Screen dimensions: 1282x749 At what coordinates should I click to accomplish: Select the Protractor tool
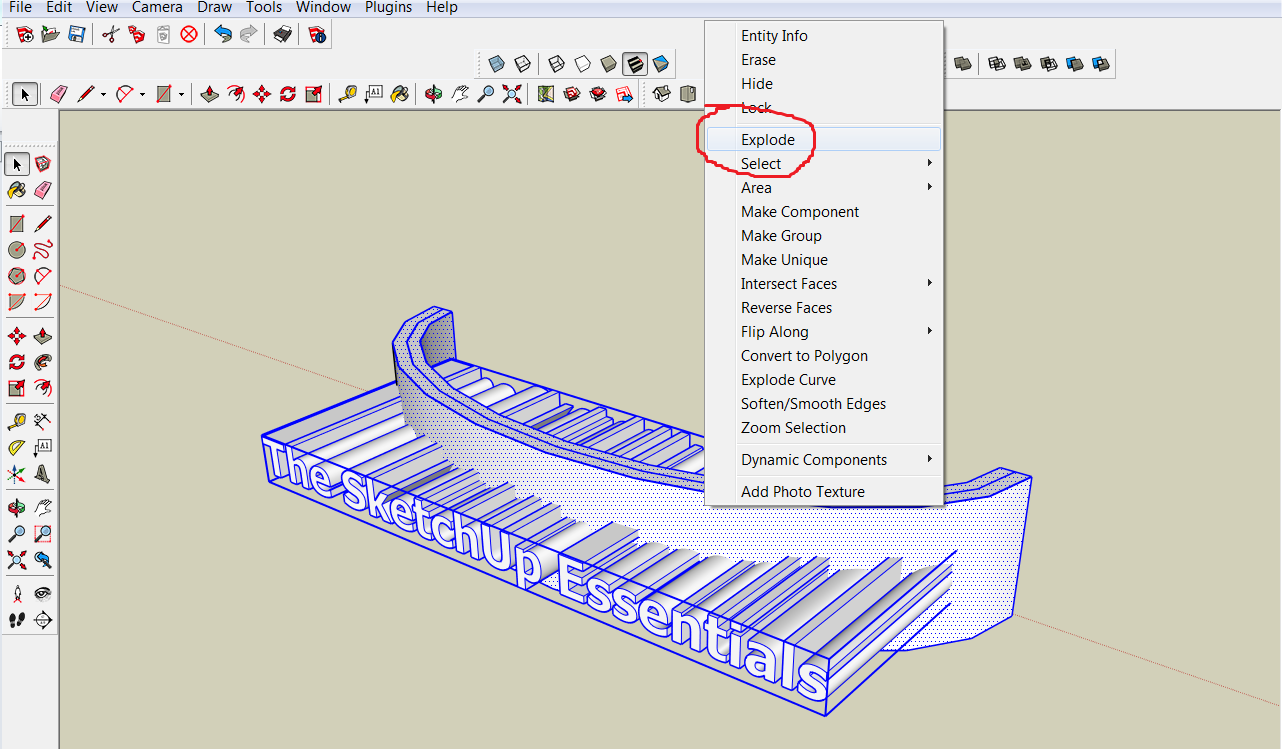pyautogui.click(x=17, y=447)
